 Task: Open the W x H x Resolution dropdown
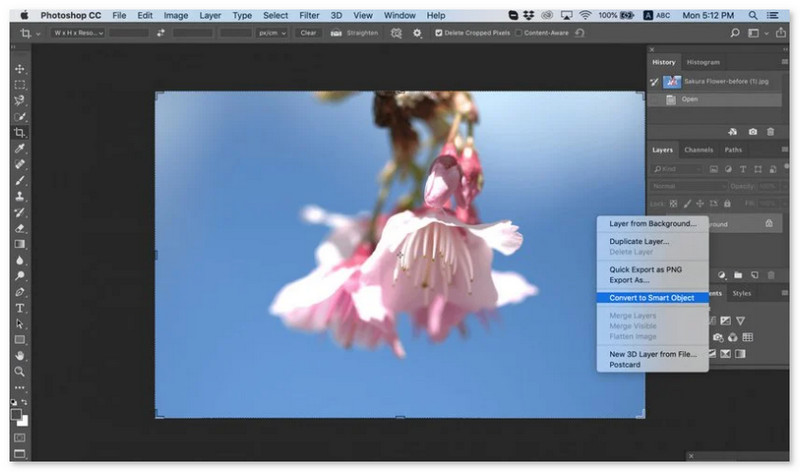point(78,33)
